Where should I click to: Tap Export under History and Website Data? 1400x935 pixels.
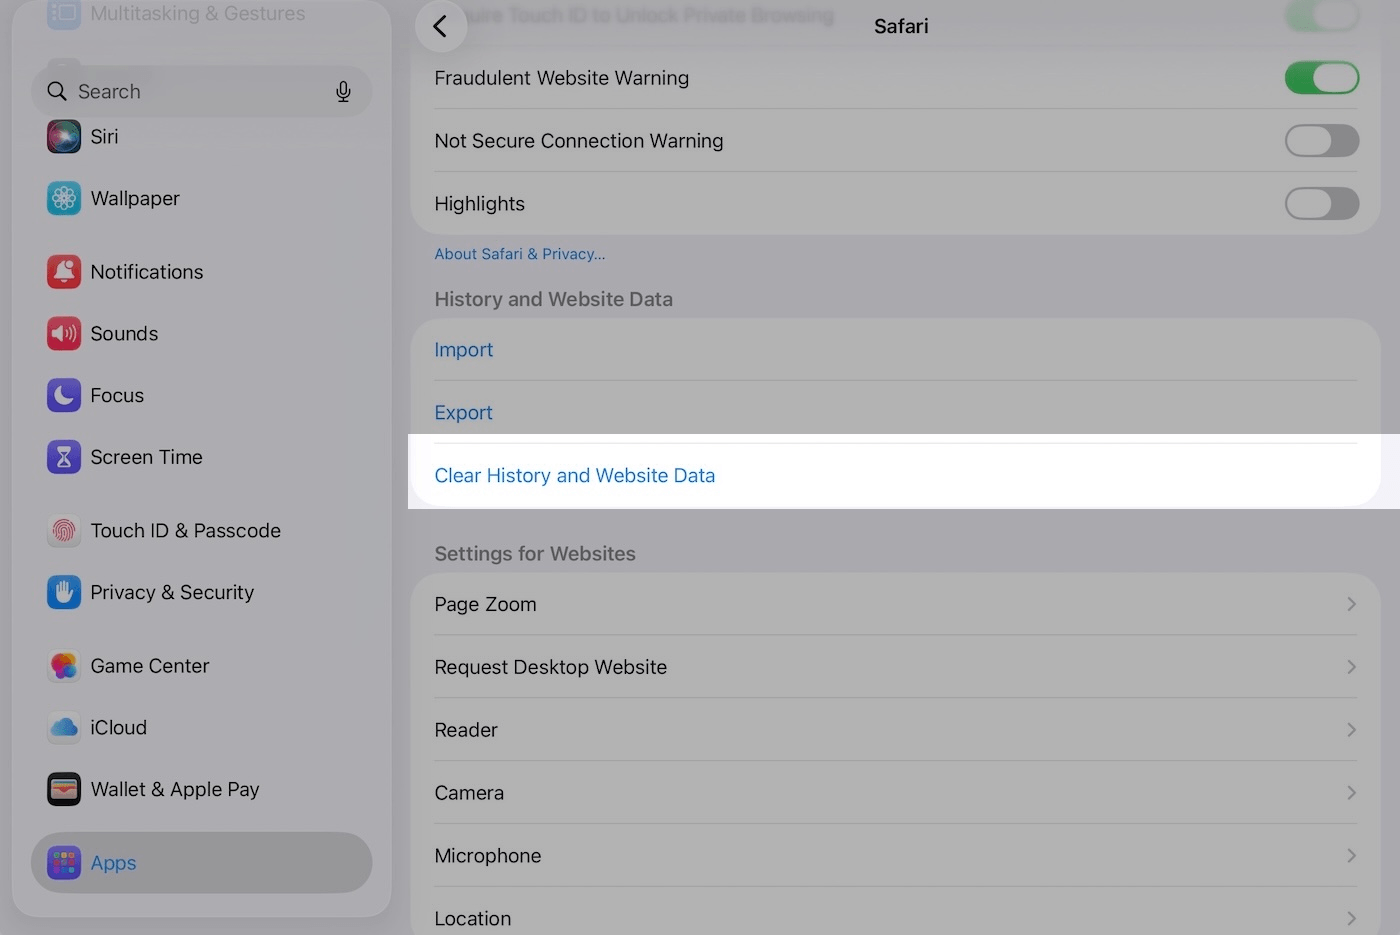464,413
